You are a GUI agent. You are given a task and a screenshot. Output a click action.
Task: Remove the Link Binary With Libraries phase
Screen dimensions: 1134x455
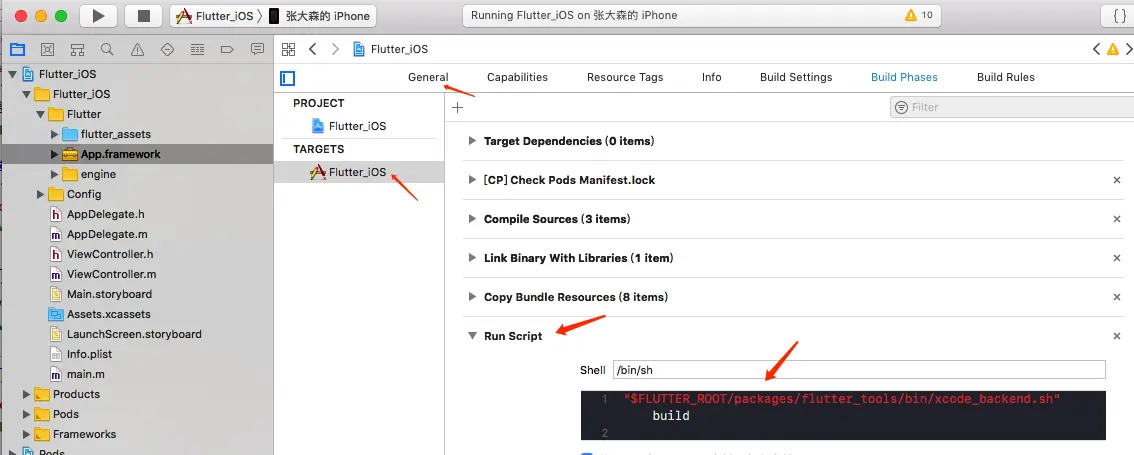[1117, 258]
